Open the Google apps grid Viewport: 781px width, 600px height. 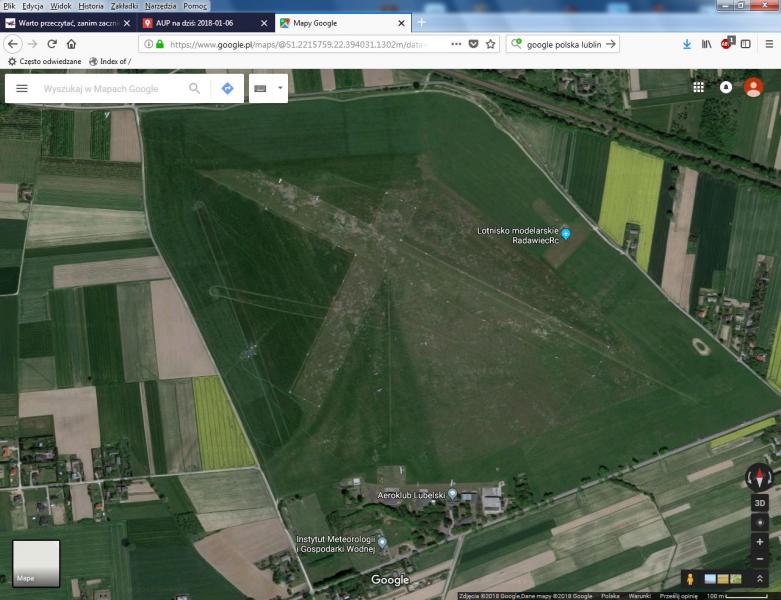(698, 87)
